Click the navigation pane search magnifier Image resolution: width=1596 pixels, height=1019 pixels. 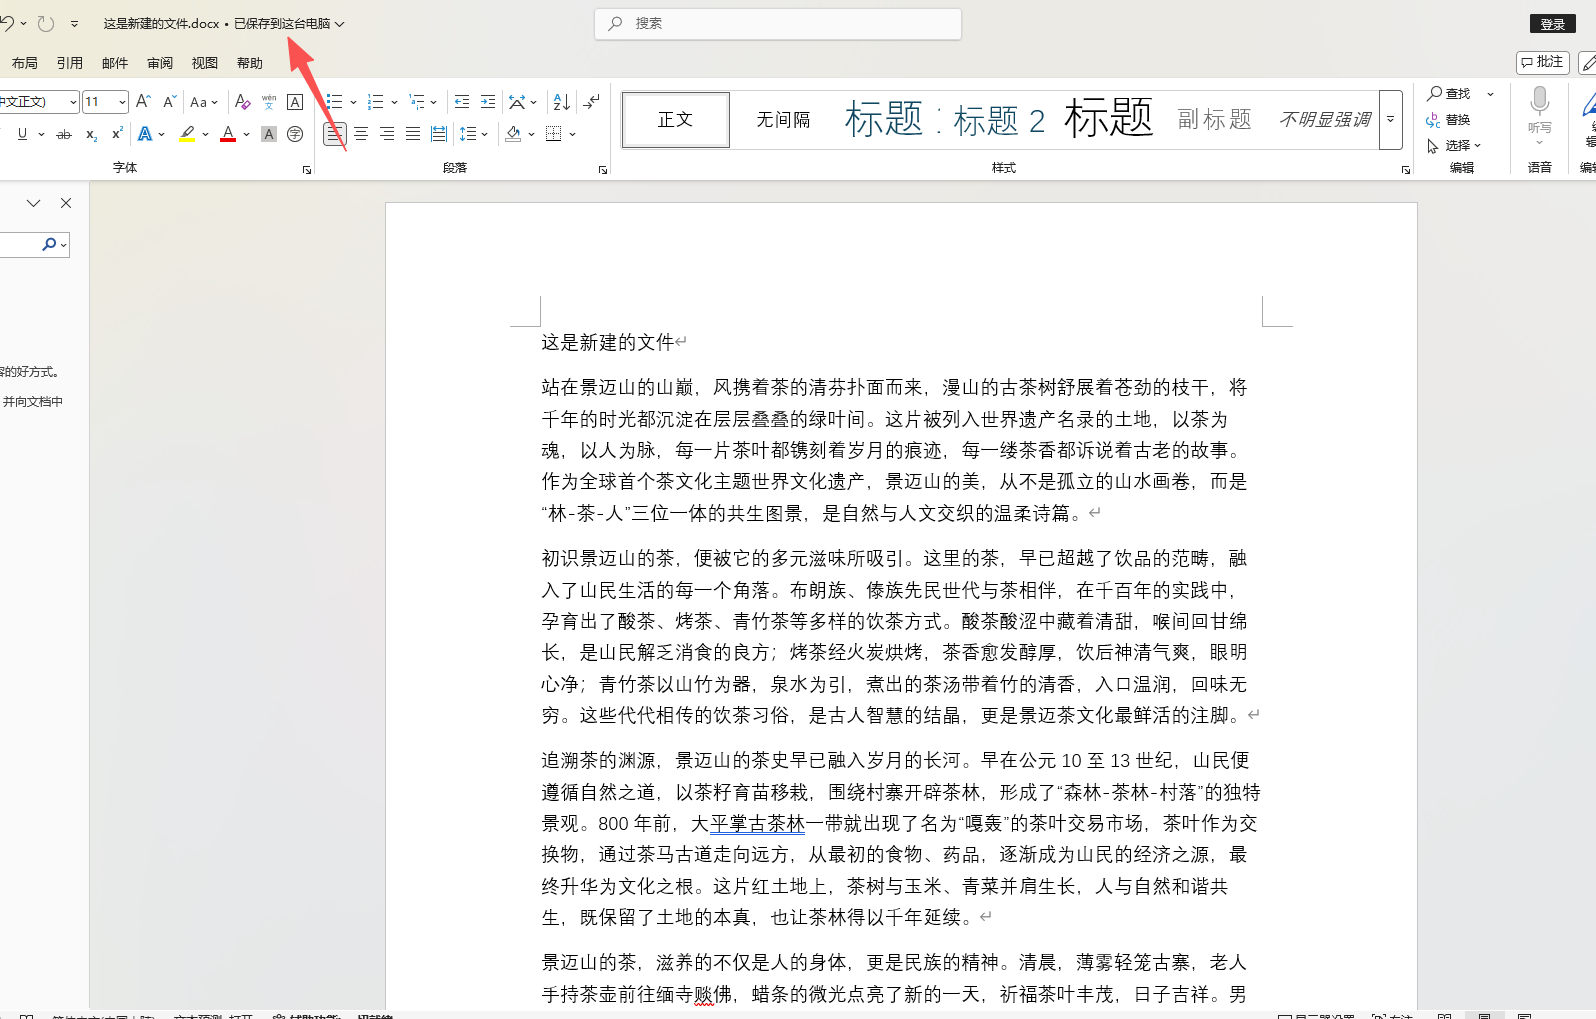49,244
